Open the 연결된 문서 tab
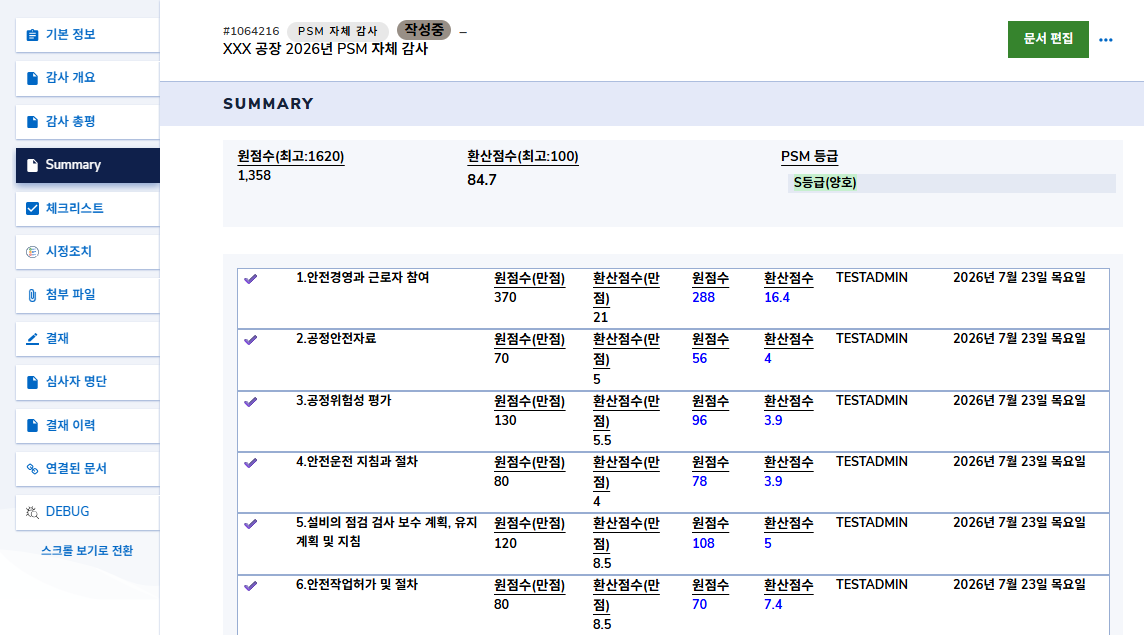 pyautogui.click(x=88, y=469)
